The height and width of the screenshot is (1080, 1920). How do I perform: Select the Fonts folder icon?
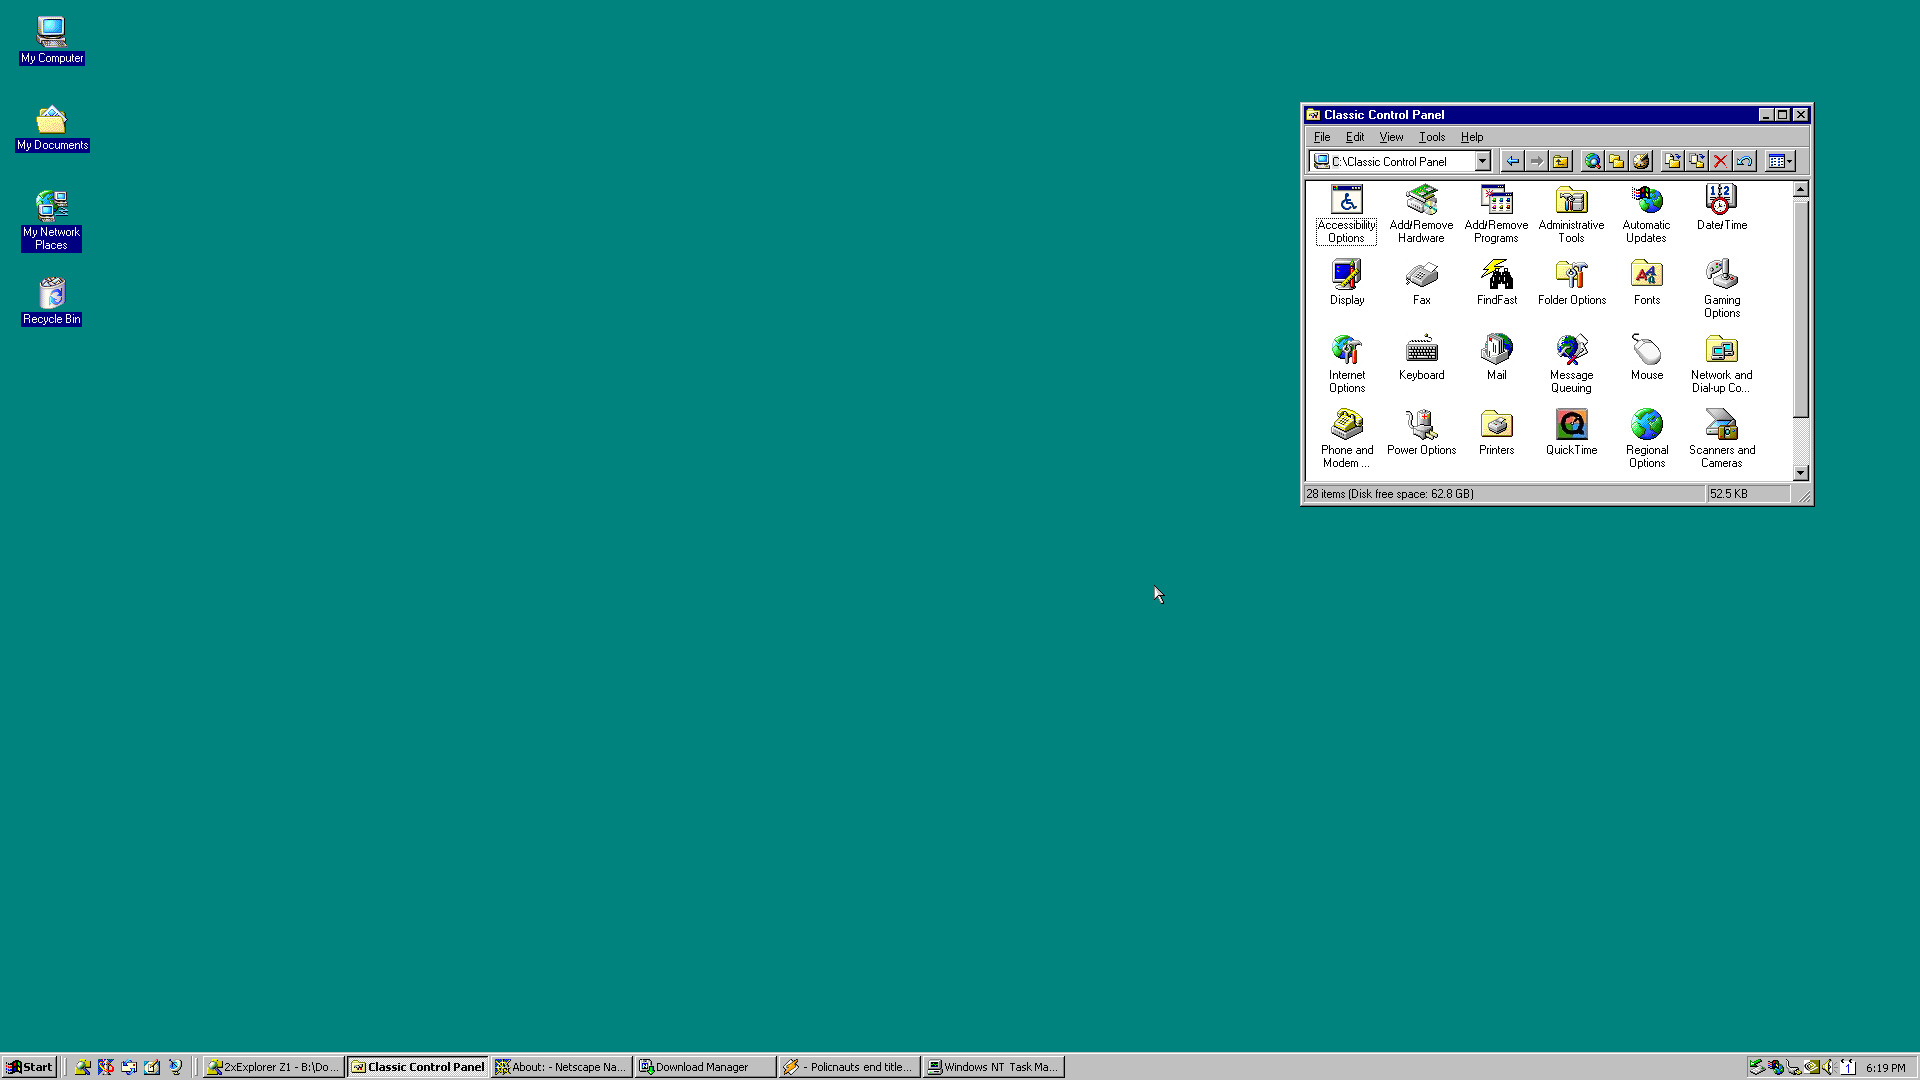pyautogui.click(x=1646, y=282)
